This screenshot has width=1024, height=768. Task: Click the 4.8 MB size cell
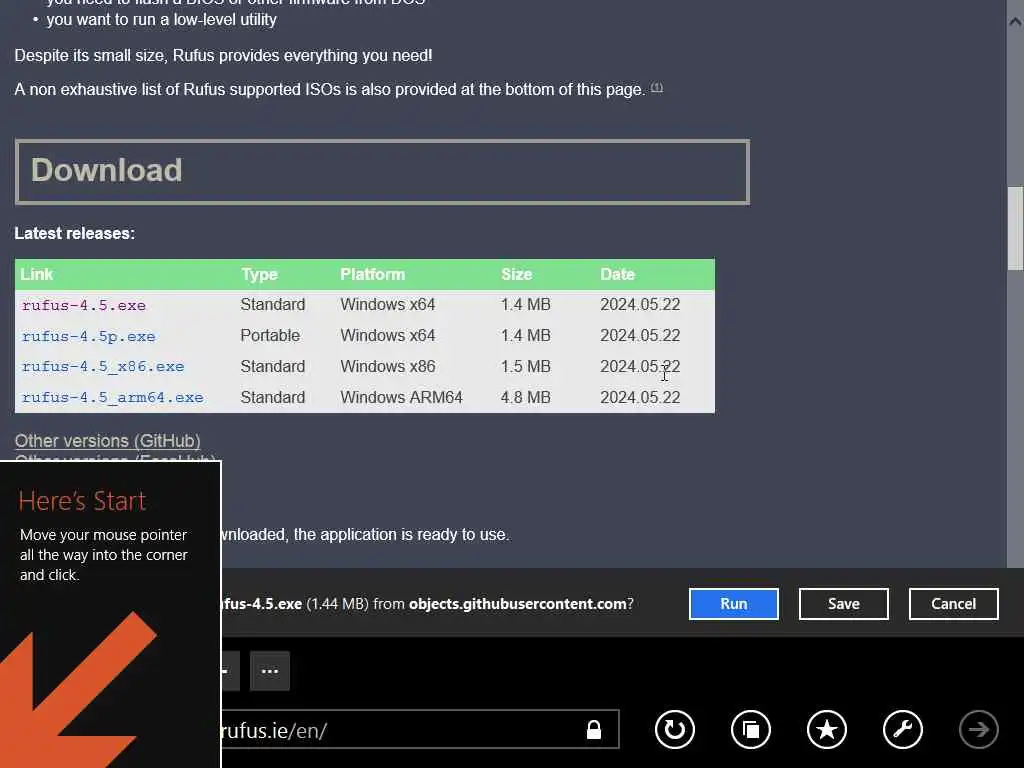[x=525, y=397]
